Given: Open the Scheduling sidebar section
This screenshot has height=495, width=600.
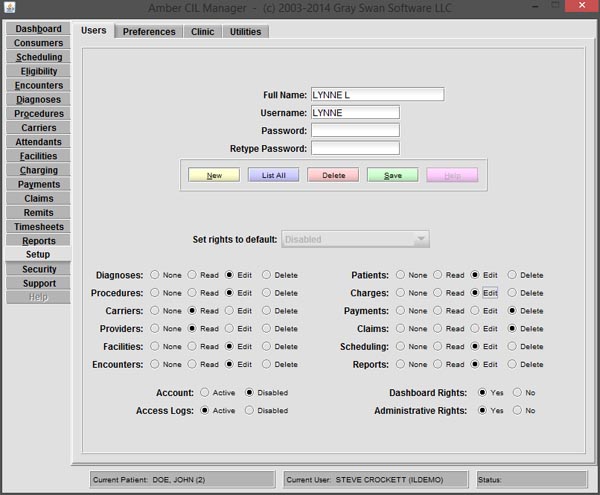Looking at the screenshot, I should point(38,57).
